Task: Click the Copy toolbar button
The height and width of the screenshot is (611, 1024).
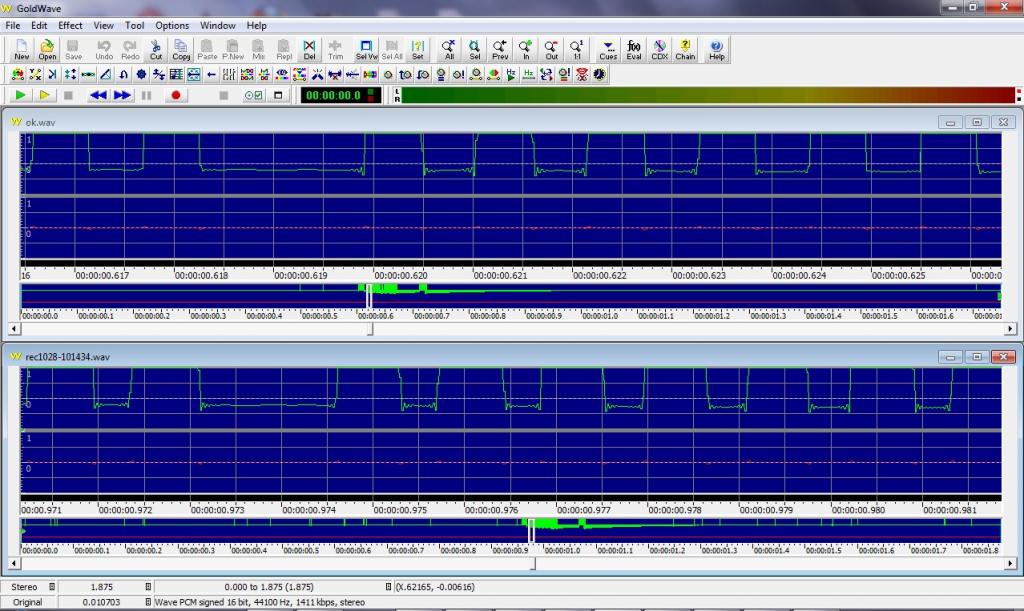Action: point(181,49)
